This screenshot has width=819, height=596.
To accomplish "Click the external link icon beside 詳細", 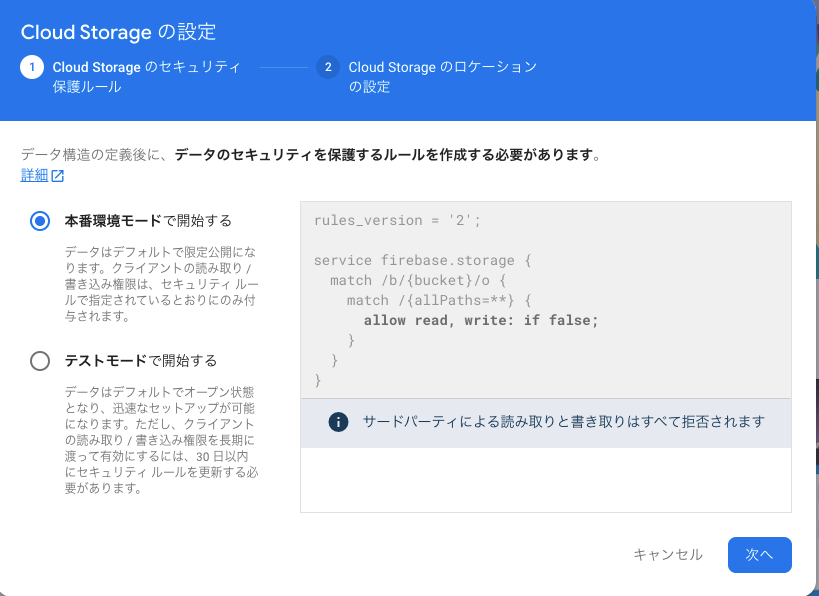I will tap(57, 176).
